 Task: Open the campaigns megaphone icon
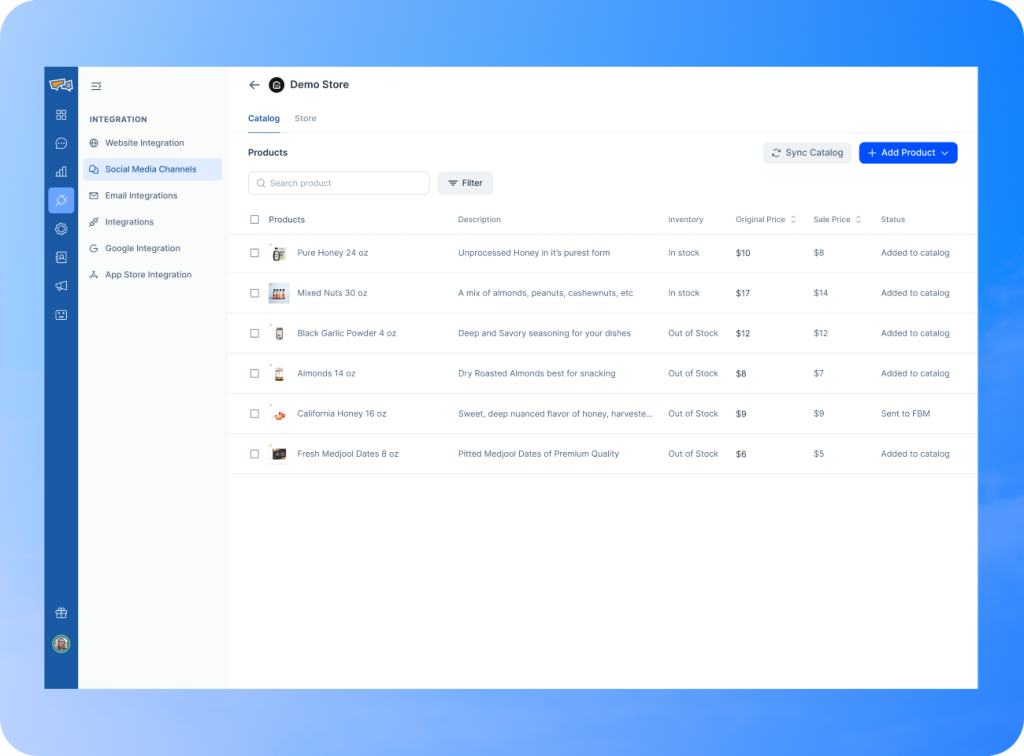pyautogui.click(x=61, y=285)
